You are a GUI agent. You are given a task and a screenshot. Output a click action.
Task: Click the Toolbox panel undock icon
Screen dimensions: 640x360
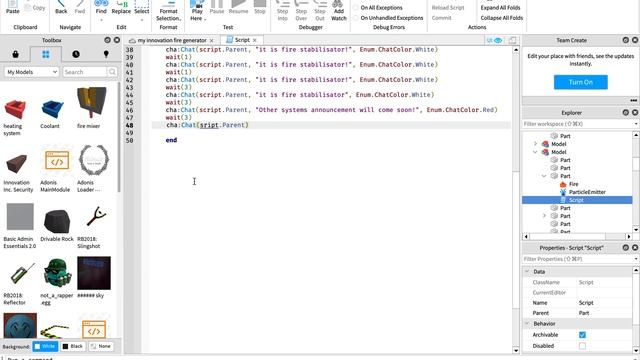[x=107, y=40]
